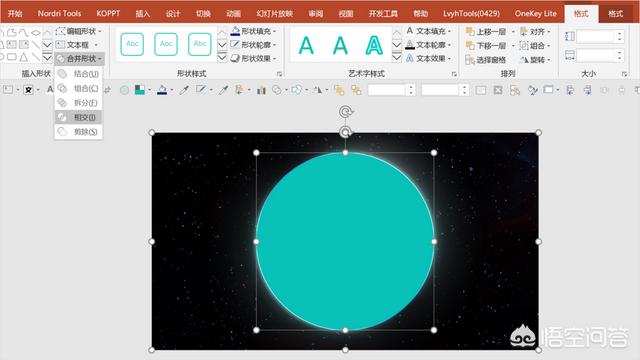Open the OneKey Lite tab
The width and height of the screenshot is (640, 360).
point(536,13)
